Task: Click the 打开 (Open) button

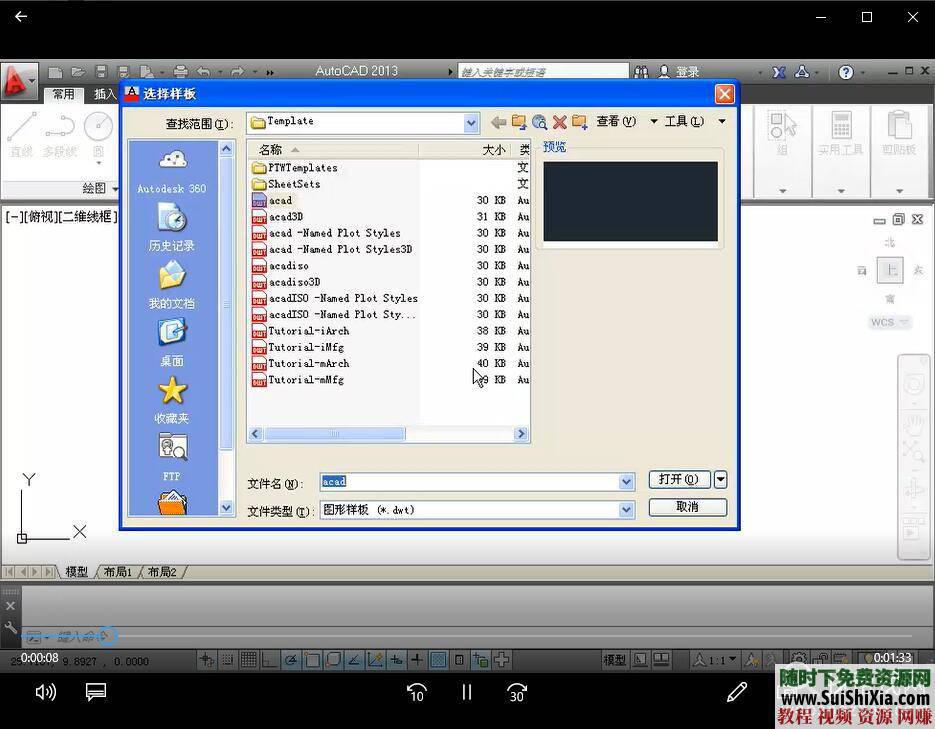Action: coord(680,479)
